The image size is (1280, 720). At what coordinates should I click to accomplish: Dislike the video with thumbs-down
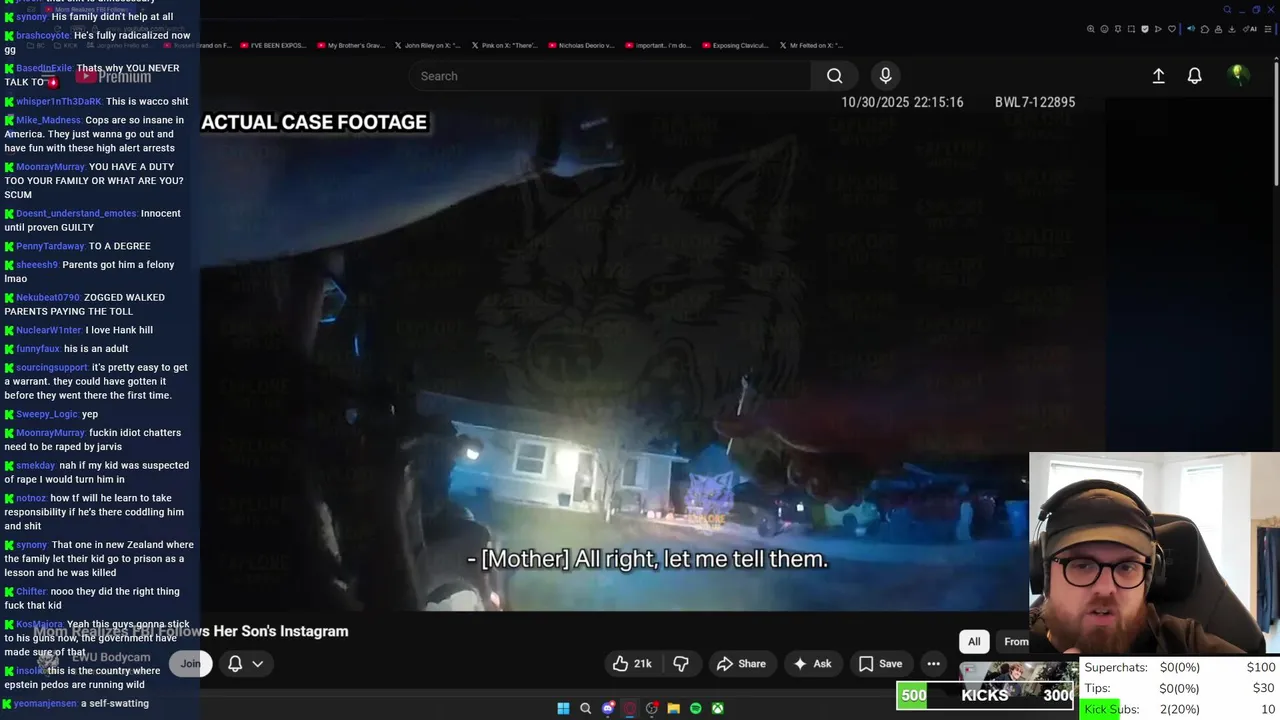click(681, 664)
